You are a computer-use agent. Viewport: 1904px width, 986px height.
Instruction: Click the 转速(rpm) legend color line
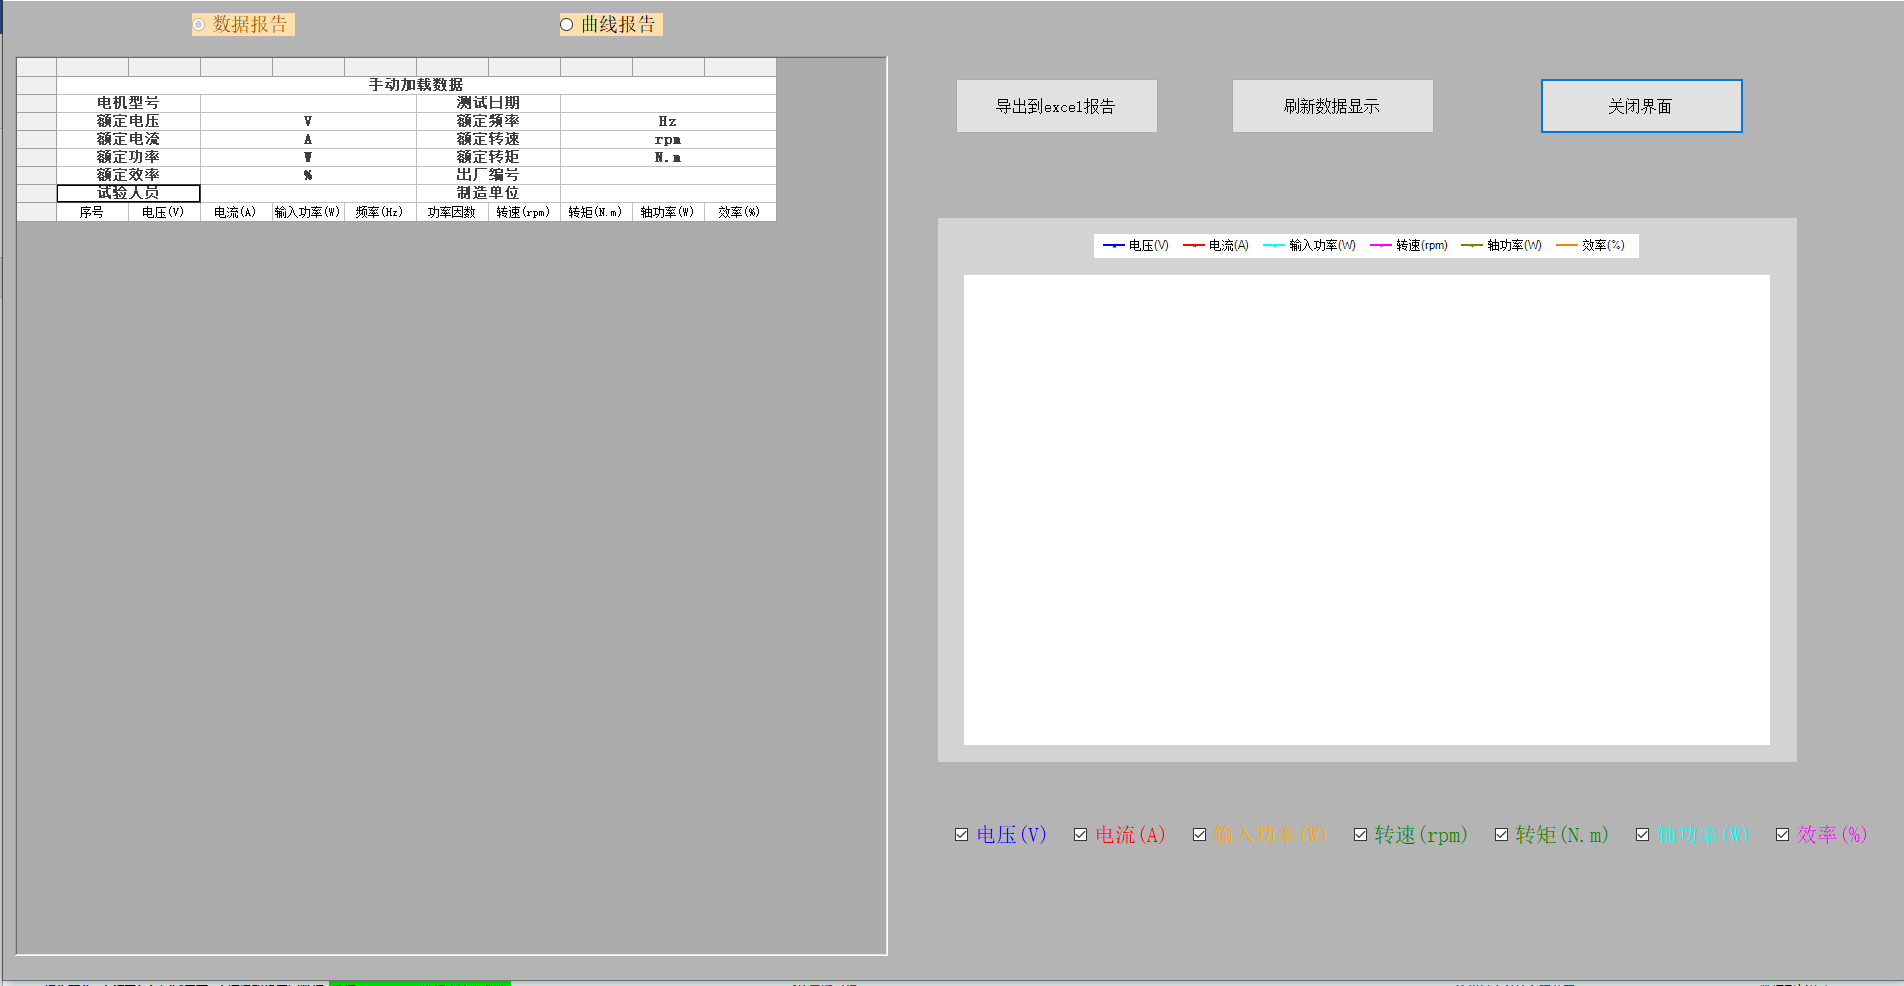tap(1383, 245)
